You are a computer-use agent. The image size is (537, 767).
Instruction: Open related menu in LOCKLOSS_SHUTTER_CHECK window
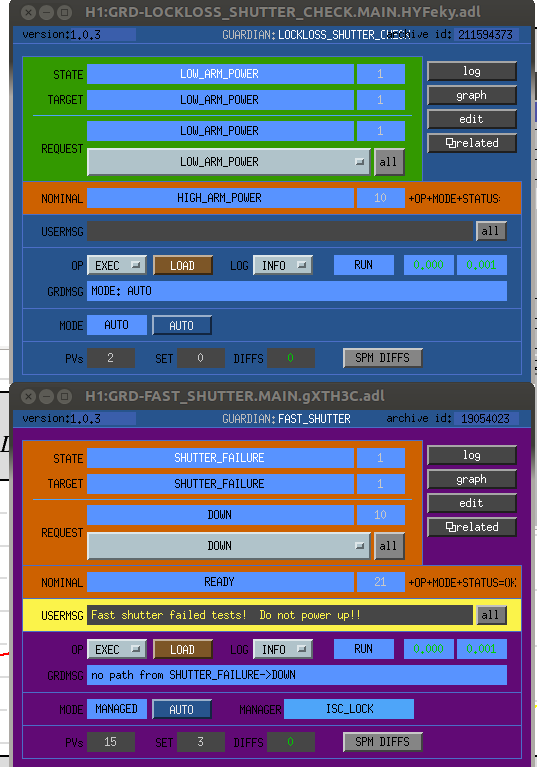click(x=471, y=143)
